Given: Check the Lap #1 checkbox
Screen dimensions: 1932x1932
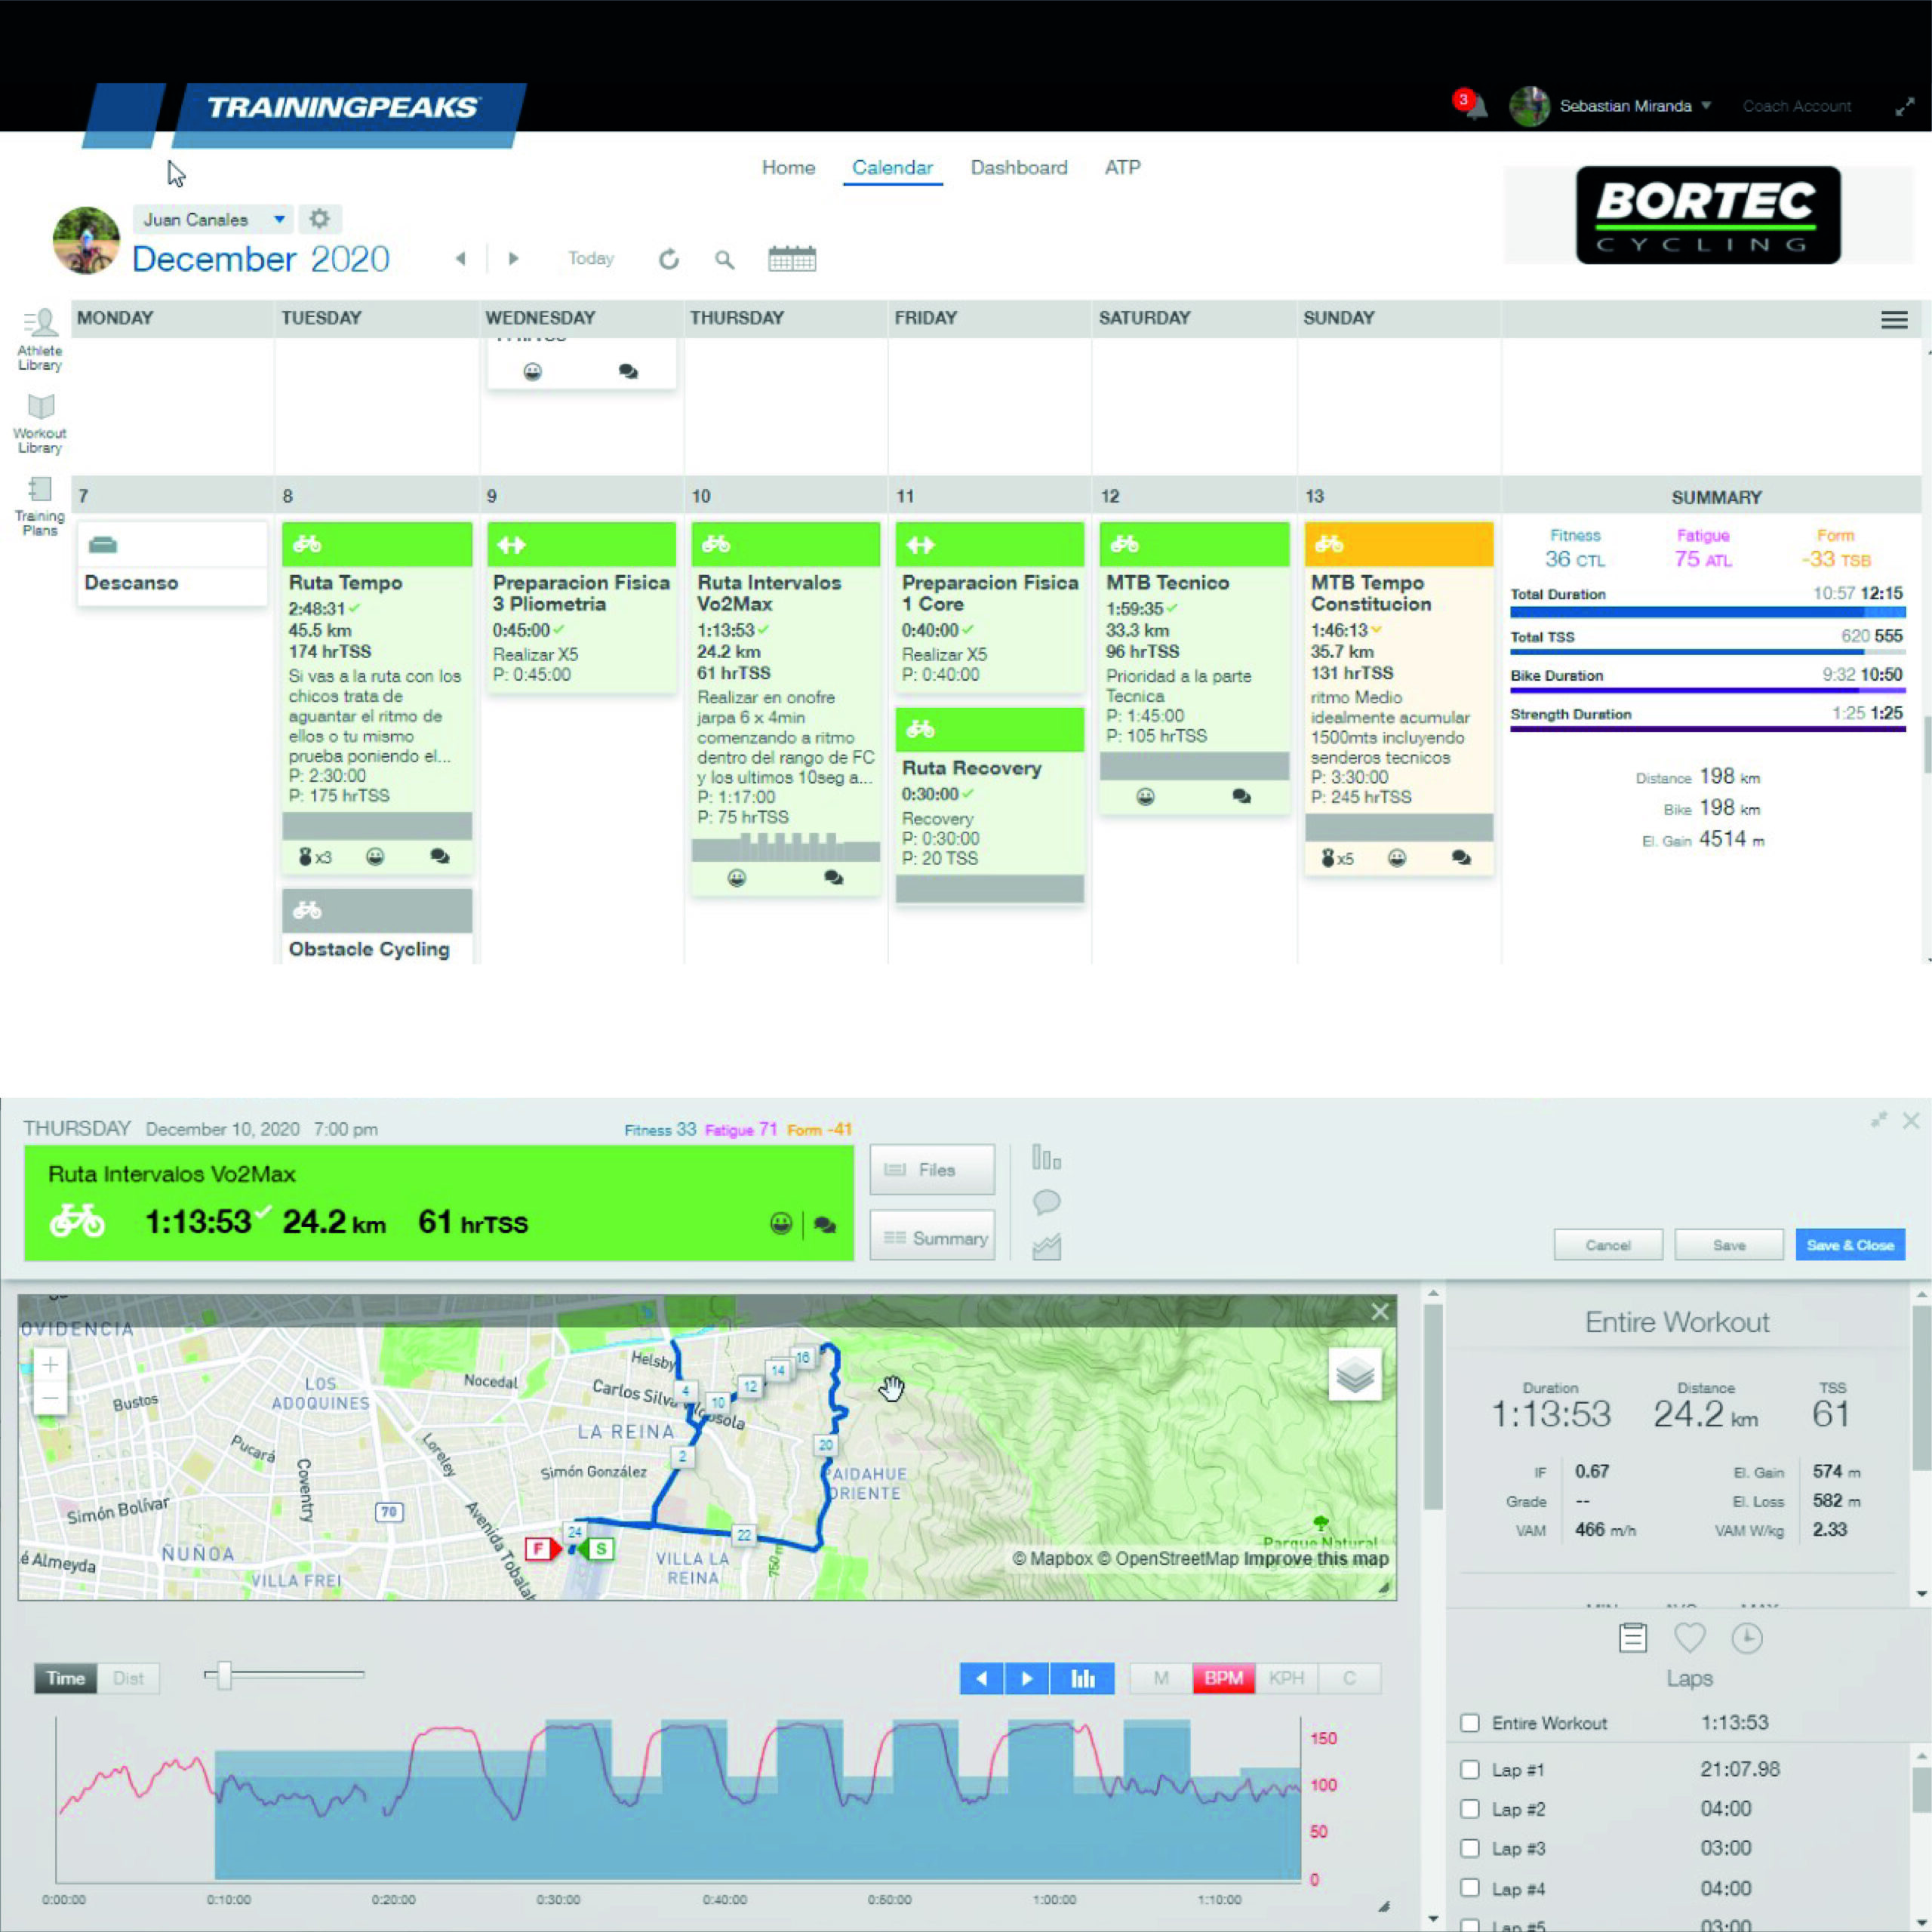Looking at the screenshot, I should [x=1470, y=1769].
